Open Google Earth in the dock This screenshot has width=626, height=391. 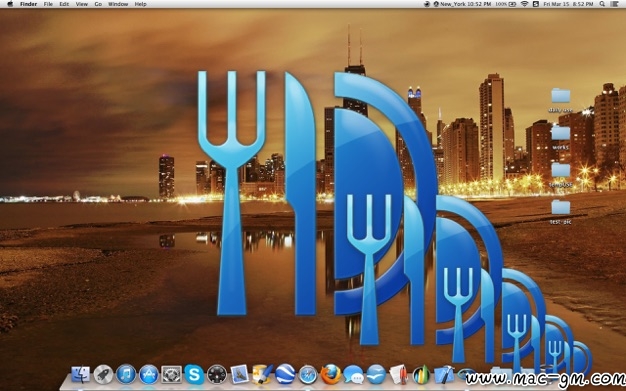(x=285, y=375)
